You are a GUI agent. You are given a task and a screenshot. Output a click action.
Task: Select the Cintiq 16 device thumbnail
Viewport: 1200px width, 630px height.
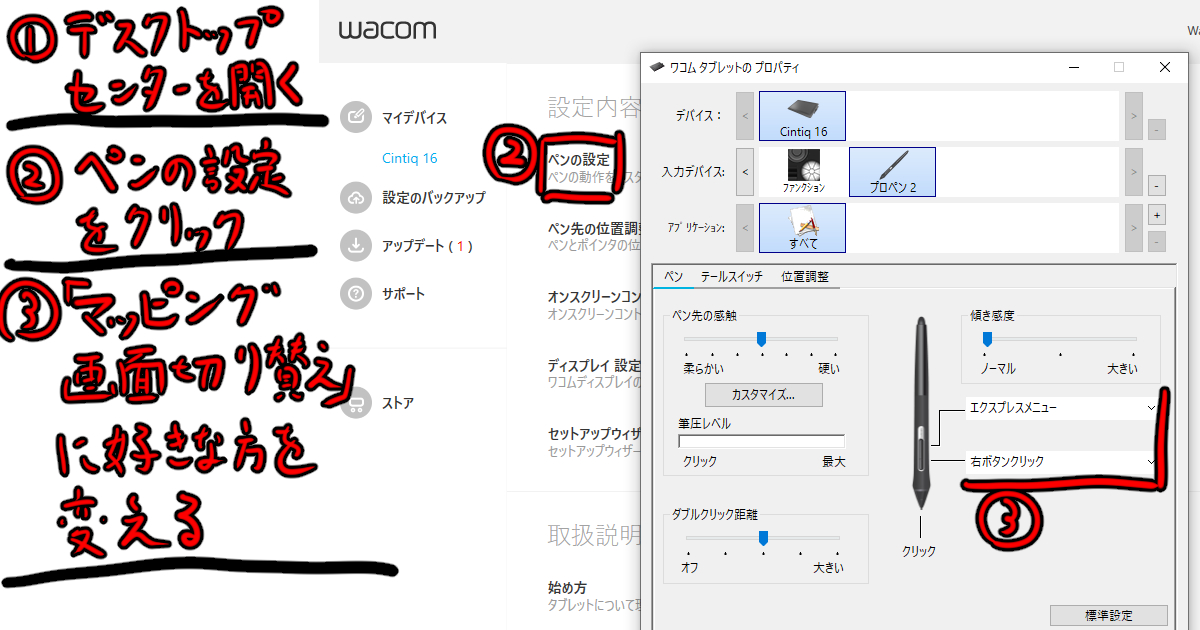point(802,115)
